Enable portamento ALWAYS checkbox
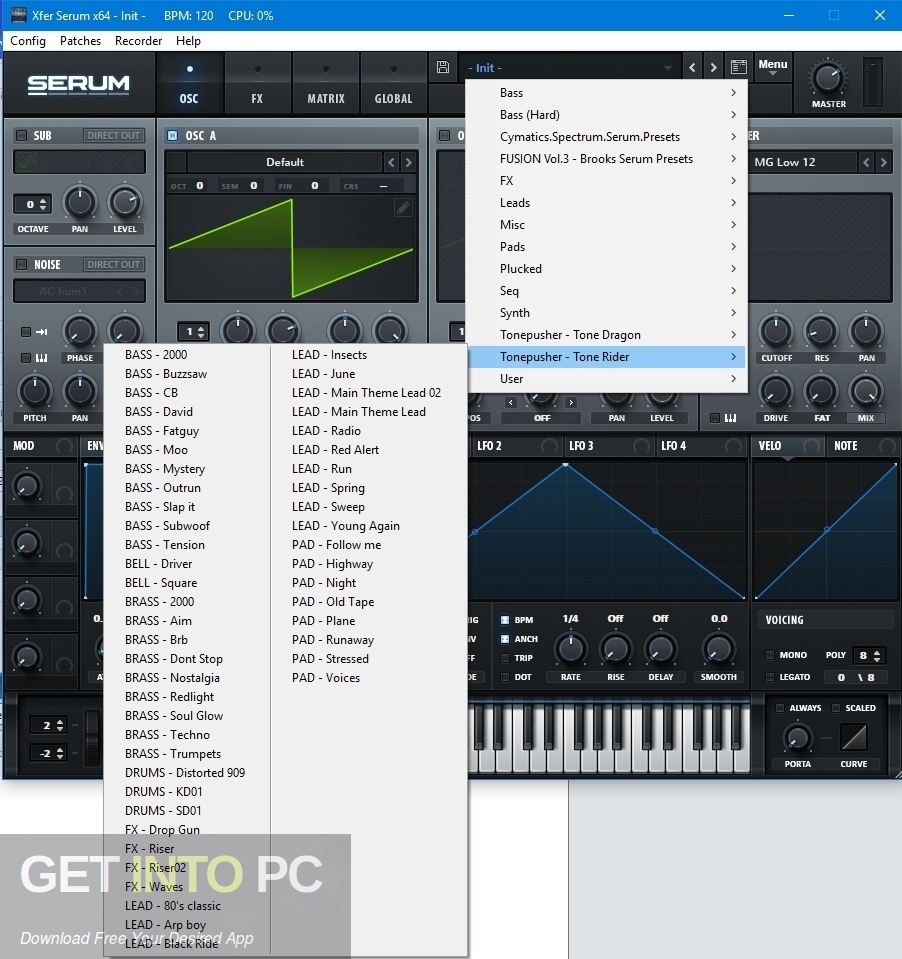Image resolution: width=902 pixels, height=959 pixels. click(780, 708)
